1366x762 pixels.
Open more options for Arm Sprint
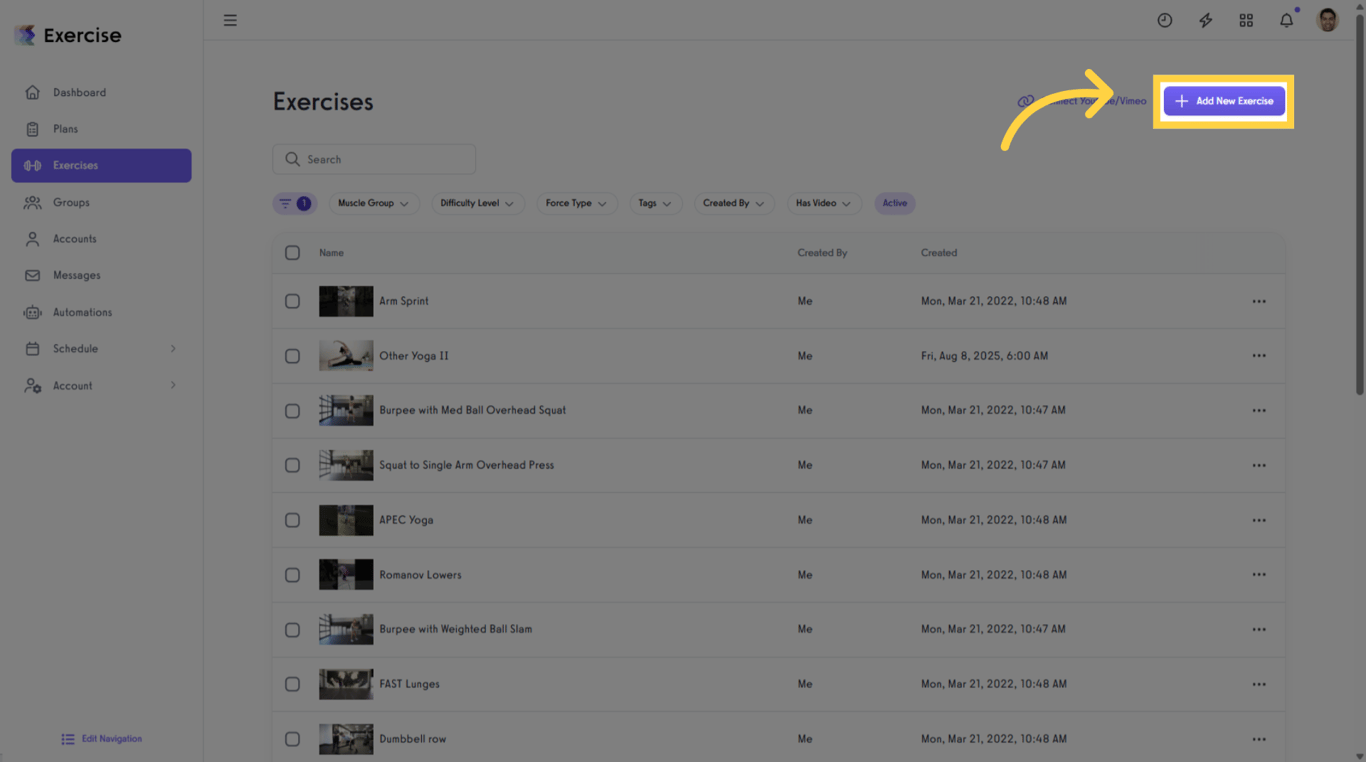click(x=1259, y=301)
